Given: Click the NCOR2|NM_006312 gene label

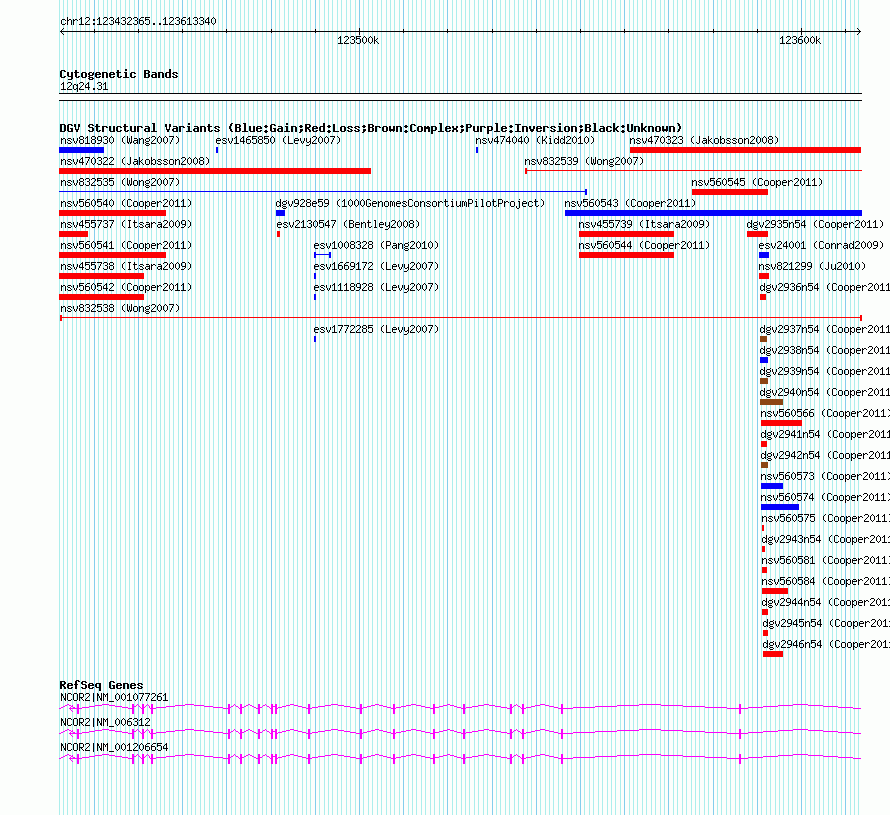Looking at the screenshot, I should 105,722.
